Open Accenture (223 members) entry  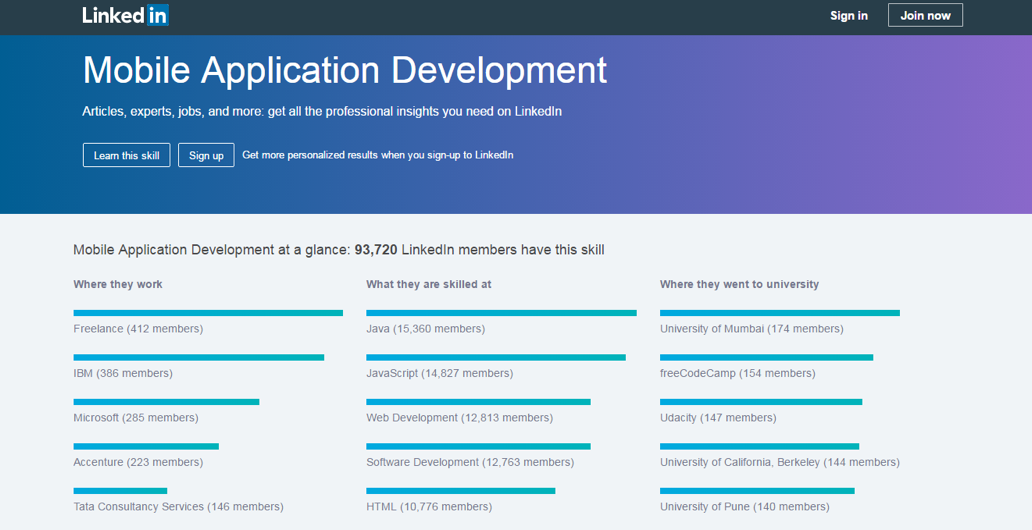point(138,462)
